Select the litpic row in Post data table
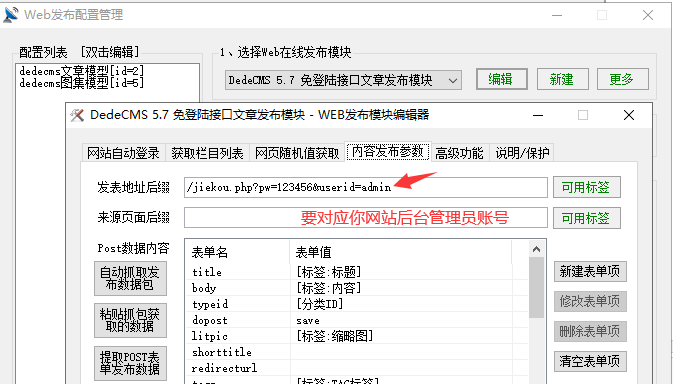673x384 pixels. pyautogui.click(x=357, y=336)
